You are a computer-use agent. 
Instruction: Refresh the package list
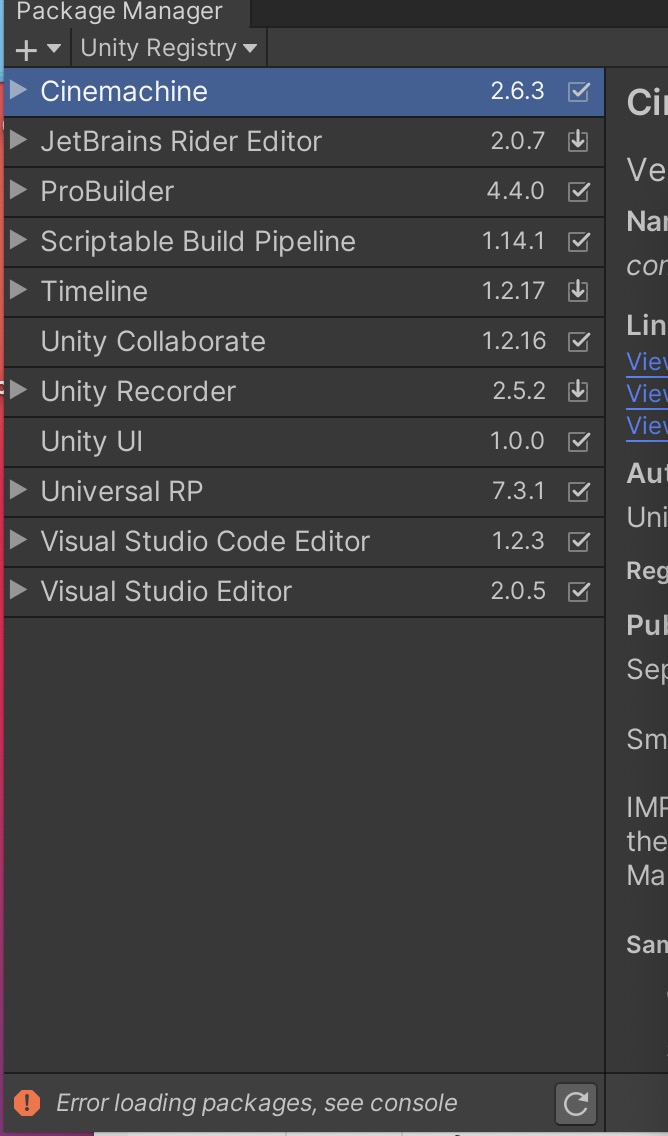pos(575,1103)
